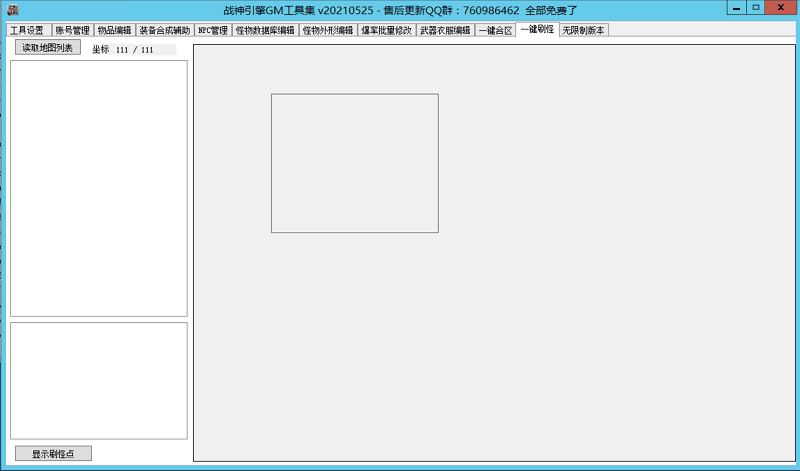The image size is (800, 471).
Task: Click the outlined rectangle in the map canvas
Action: click(x=354, y=163)
